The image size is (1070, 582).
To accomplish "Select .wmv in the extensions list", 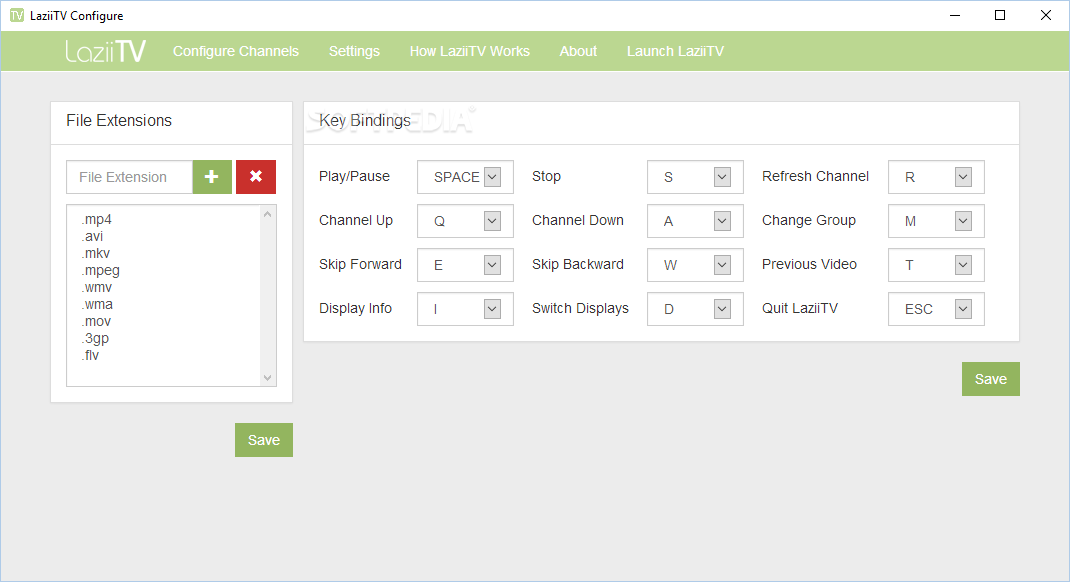I will (96, 287).
